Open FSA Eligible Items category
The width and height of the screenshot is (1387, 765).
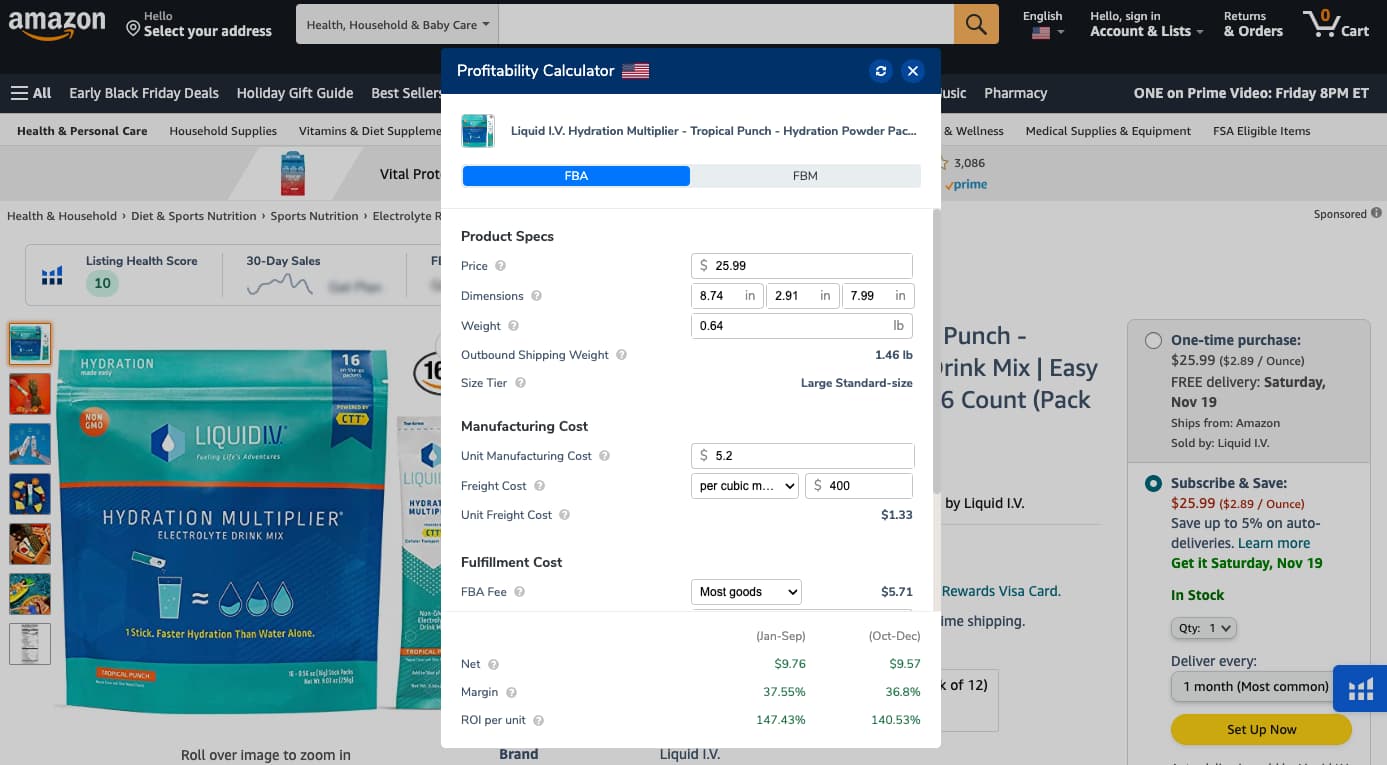1261,131
